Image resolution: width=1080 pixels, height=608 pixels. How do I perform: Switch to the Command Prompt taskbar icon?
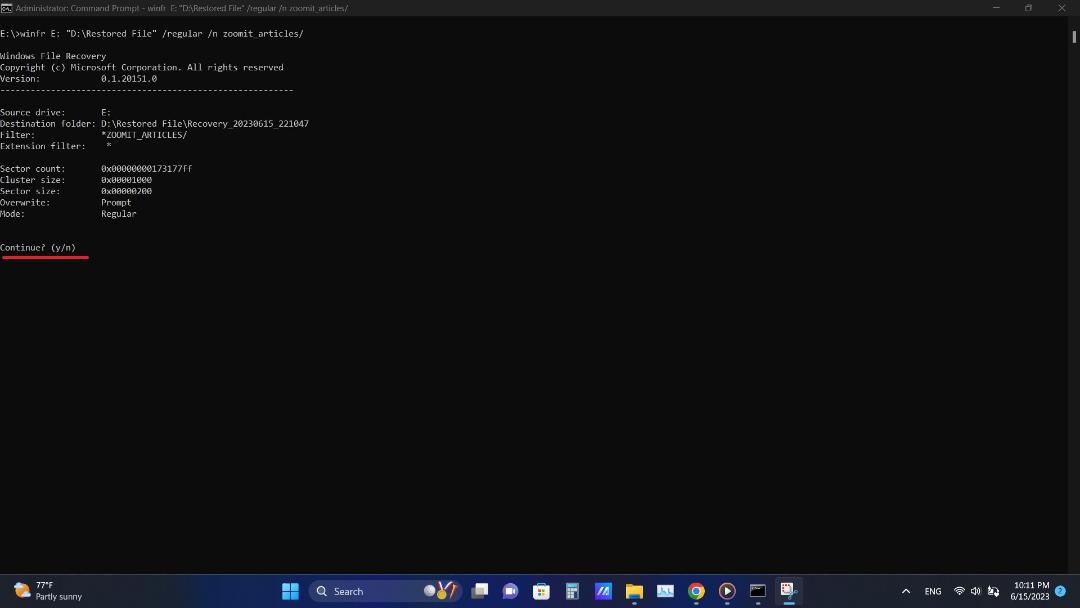(758, 591)
